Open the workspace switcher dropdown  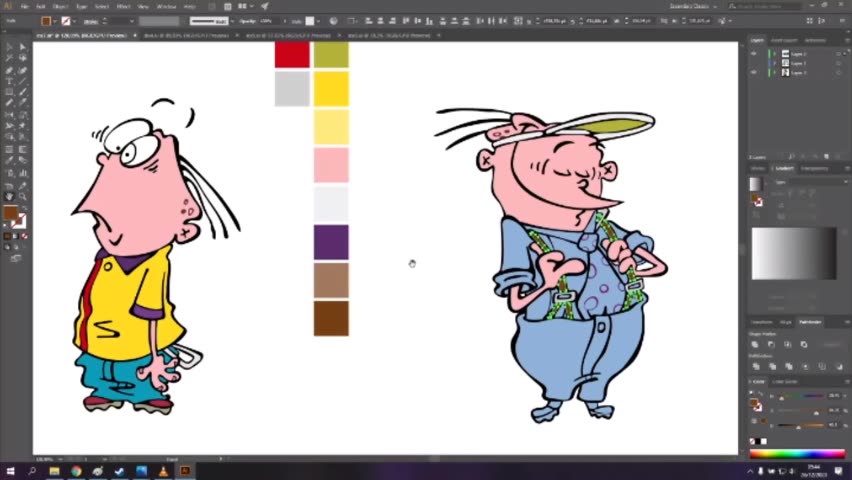(x=693, y=7)
